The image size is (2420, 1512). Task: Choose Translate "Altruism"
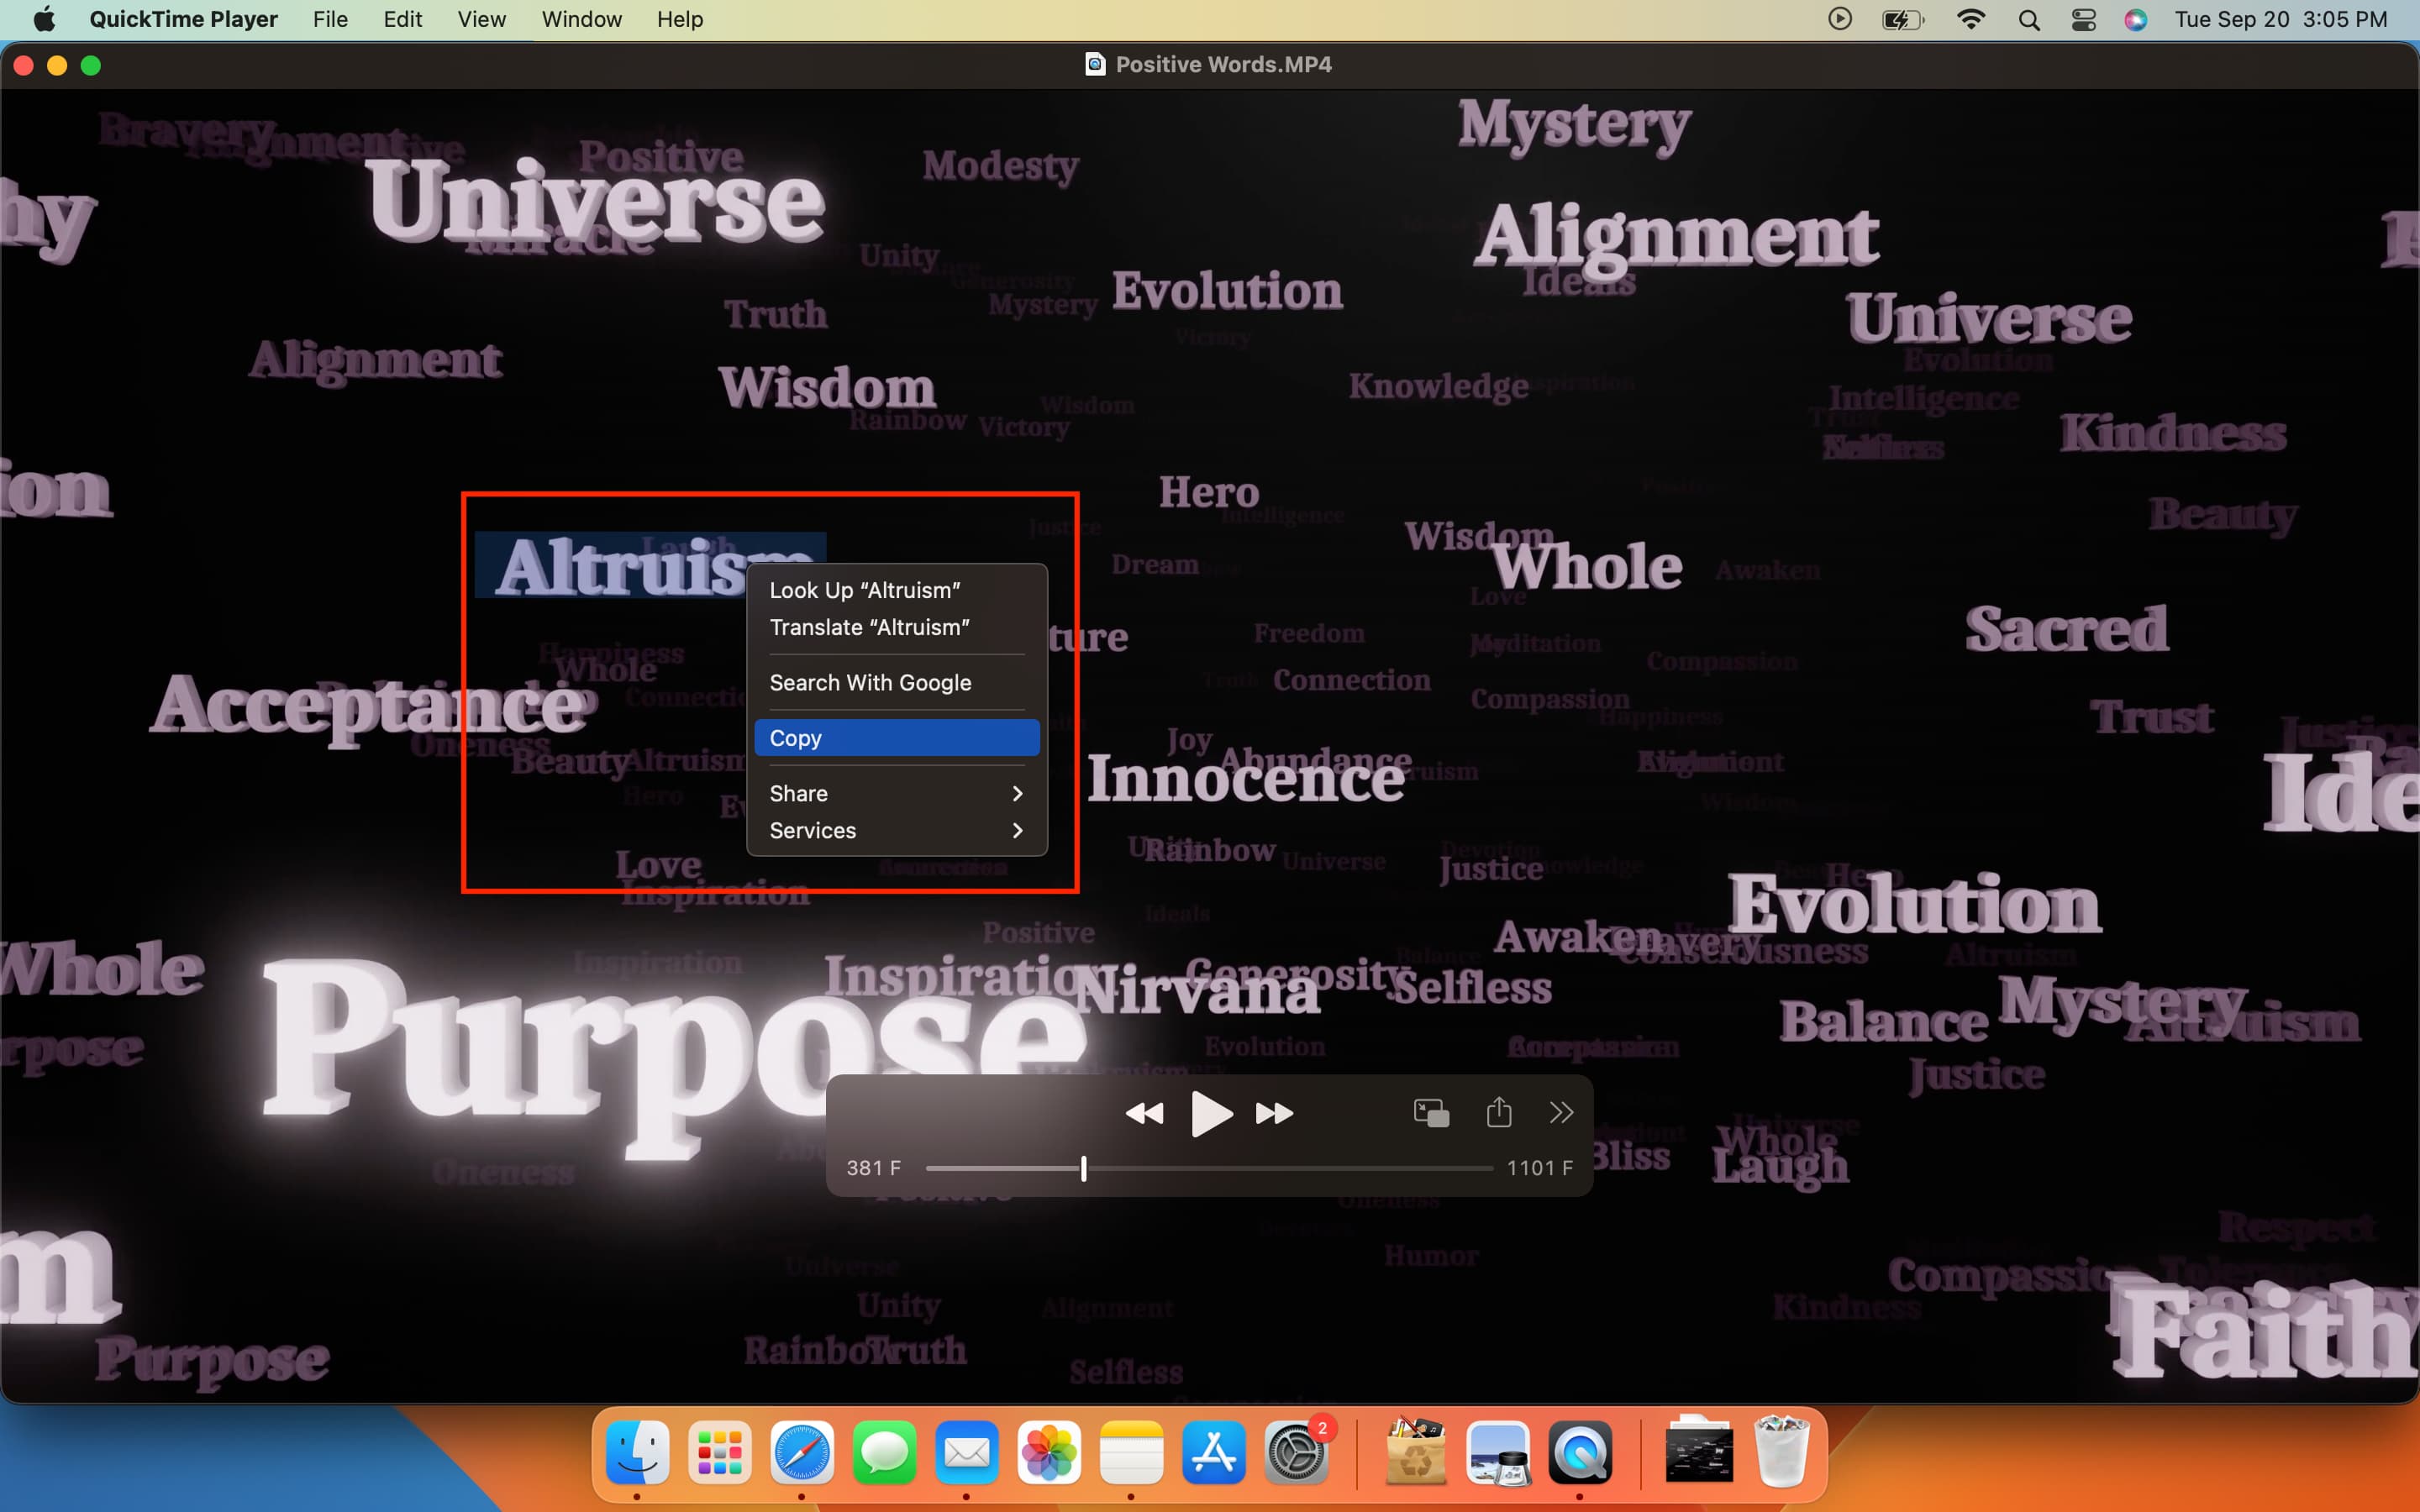[x=869, y=627]
